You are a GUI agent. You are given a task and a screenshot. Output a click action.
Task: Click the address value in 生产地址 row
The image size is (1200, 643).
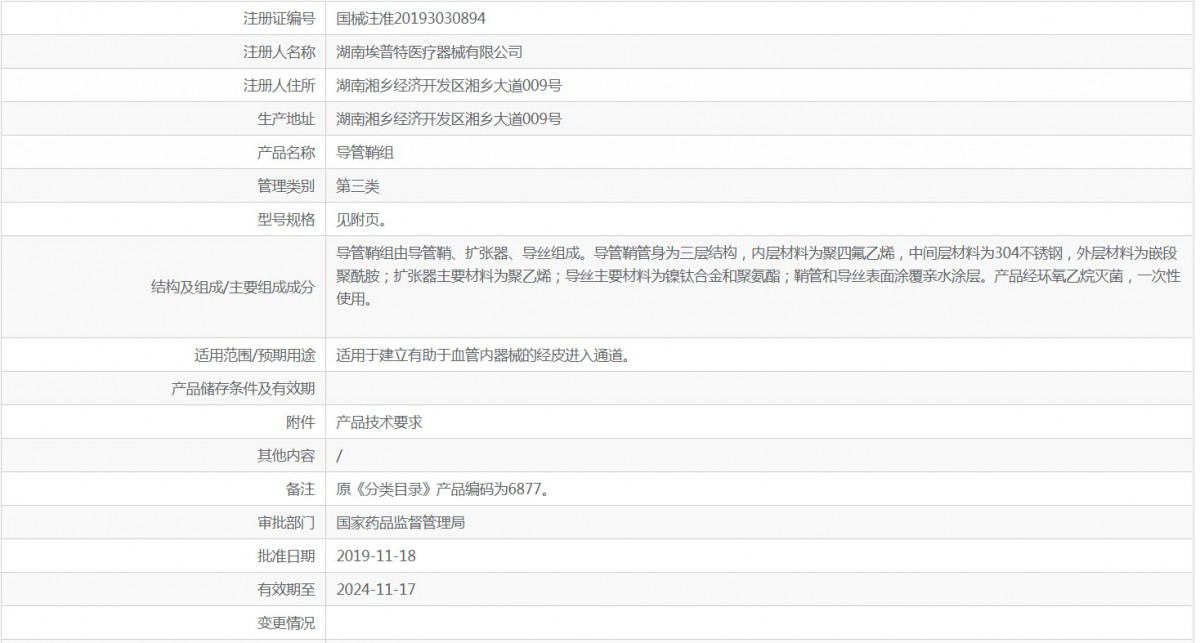449,119
